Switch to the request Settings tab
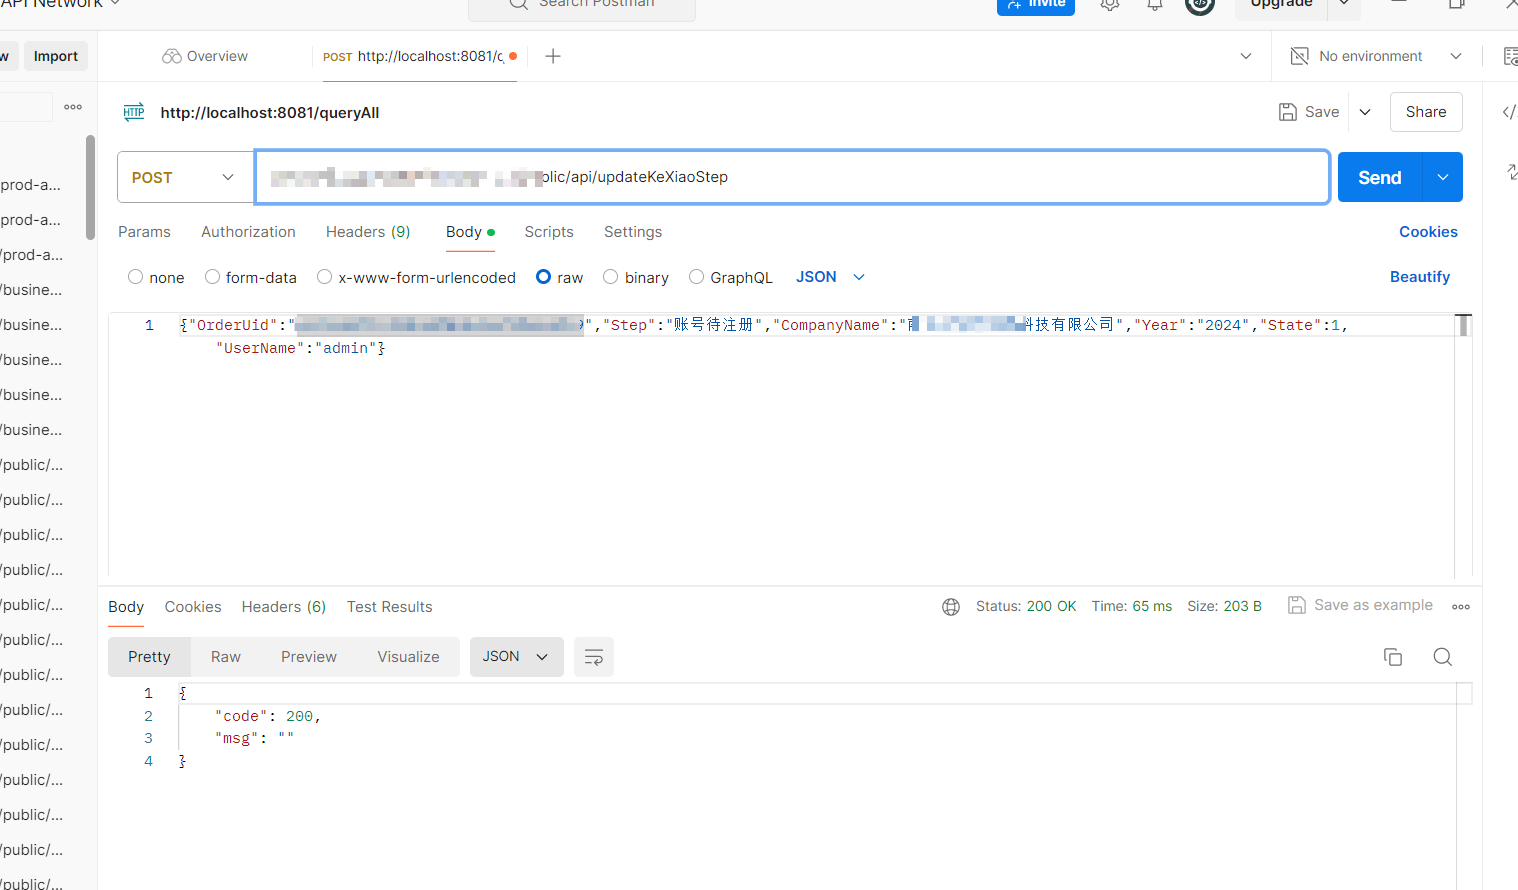1518x890 pixels. pos(633,232)
